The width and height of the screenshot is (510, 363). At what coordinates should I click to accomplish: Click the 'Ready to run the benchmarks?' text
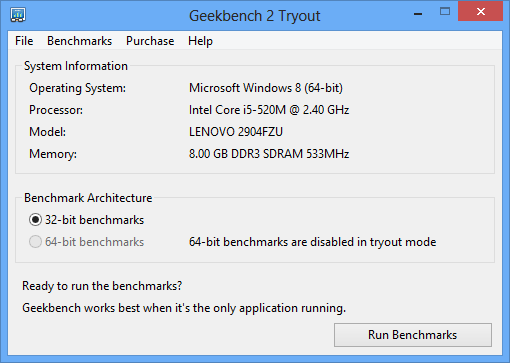(102, 286)
